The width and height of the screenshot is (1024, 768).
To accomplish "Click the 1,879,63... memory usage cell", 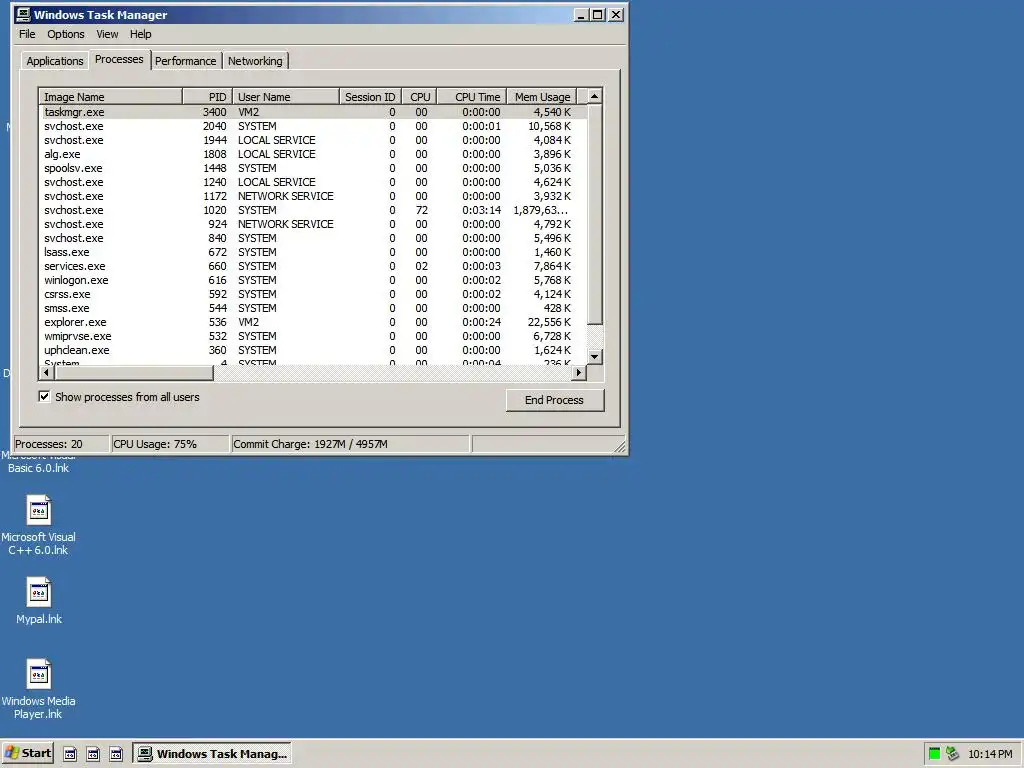I will tap(541, 210).
